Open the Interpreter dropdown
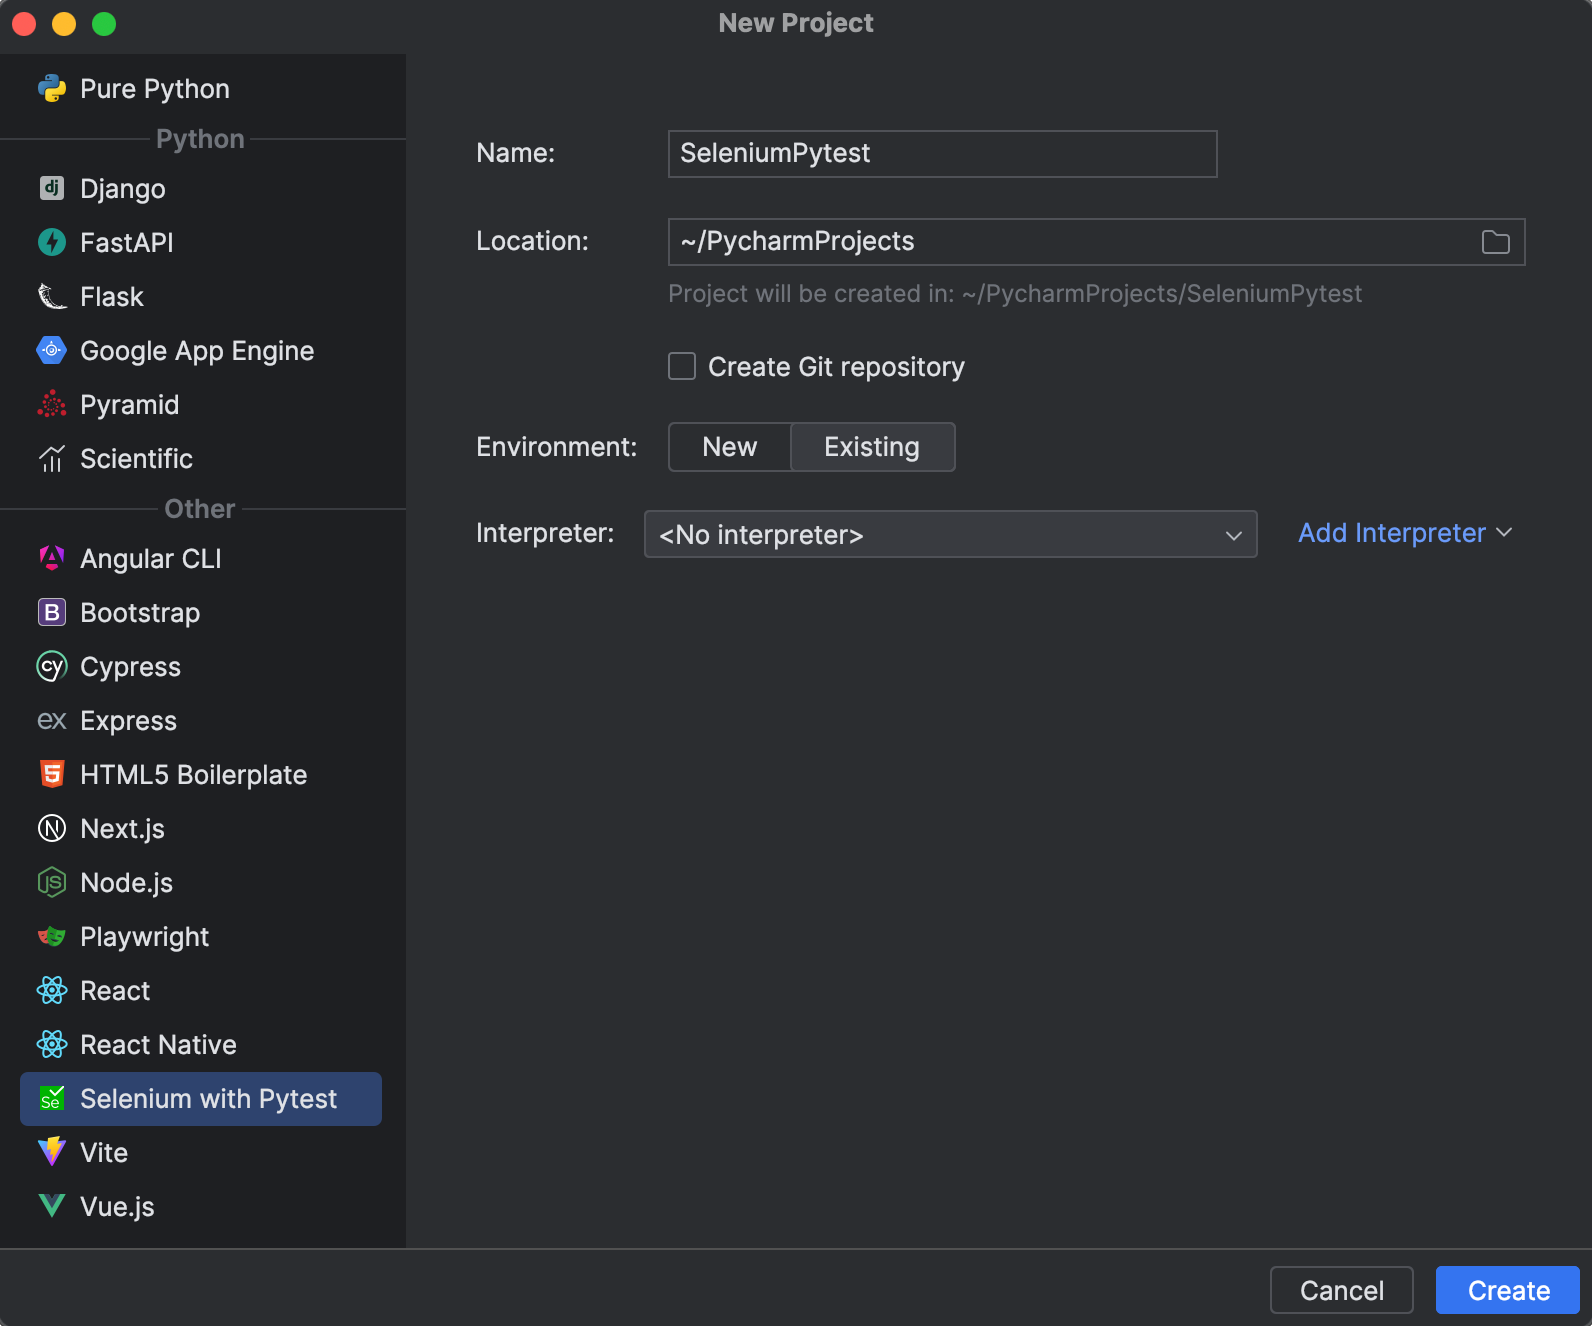Image resolution: width=1592 pixels, height=1326 pixels. [950, 534]
